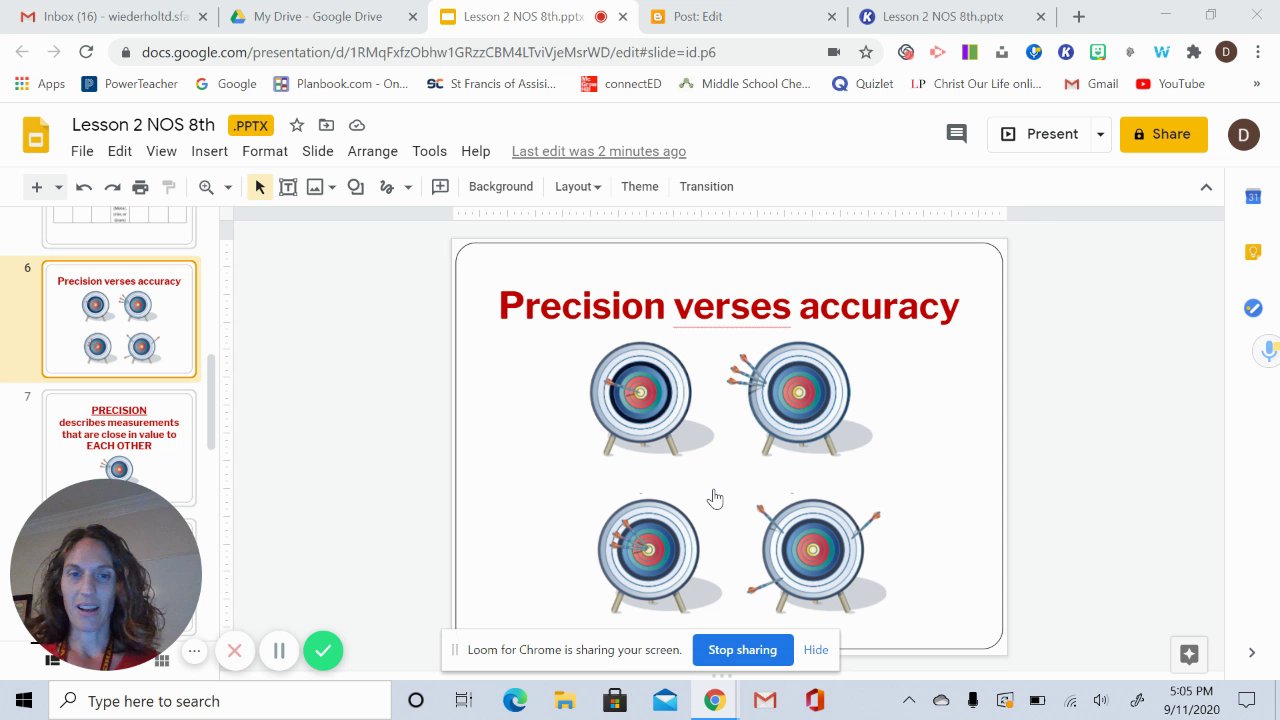Screen dimensions: 1280x720
Task: Click the undo arrow in toolbar
Action: [84, 187]
